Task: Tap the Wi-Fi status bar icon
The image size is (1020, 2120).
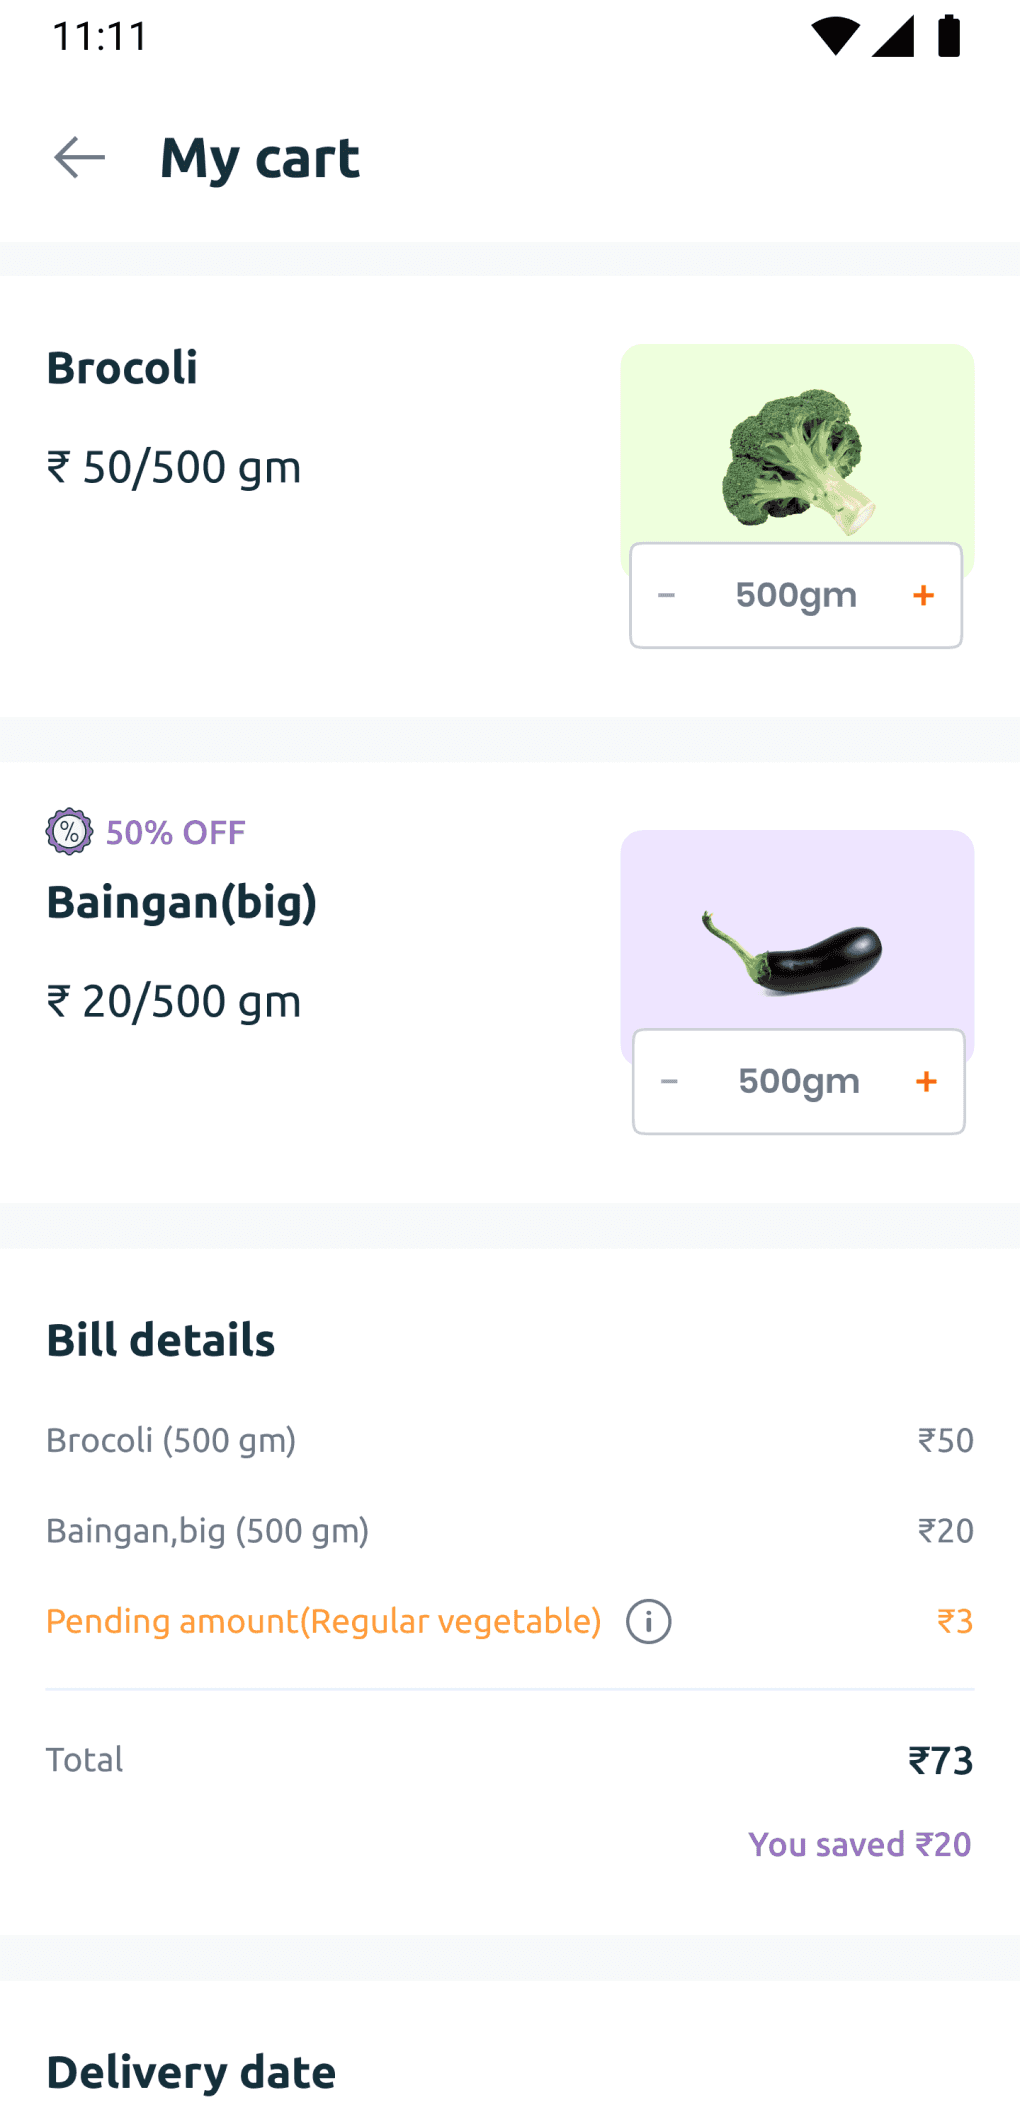Action: (835, 36)
